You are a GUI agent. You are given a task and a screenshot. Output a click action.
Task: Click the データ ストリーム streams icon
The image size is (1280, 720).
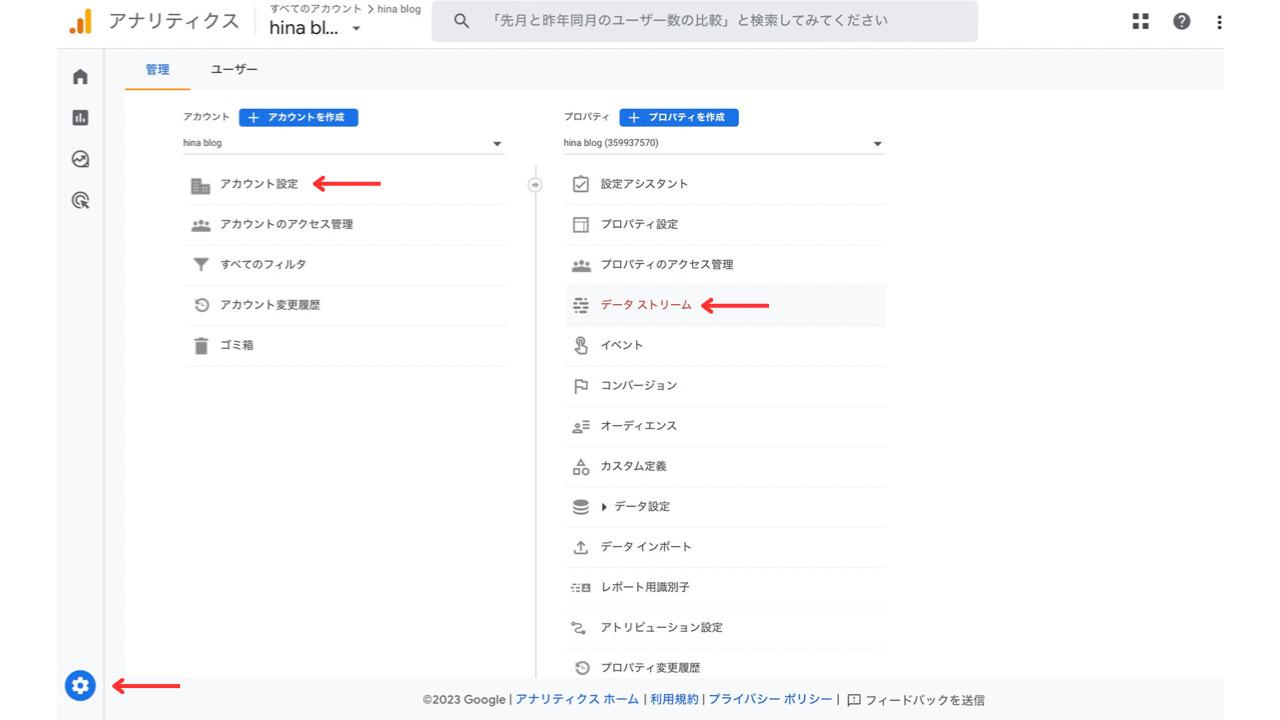581,306
